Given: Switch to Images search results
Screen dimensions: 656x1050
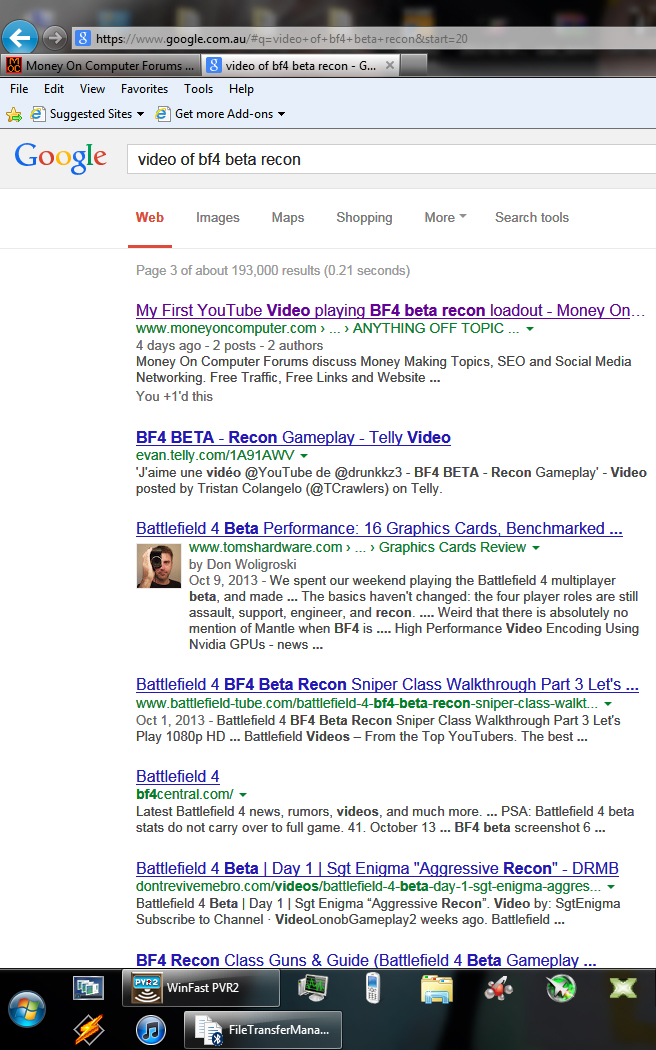Looking at the screenshot, I should [x=218, y=217].
